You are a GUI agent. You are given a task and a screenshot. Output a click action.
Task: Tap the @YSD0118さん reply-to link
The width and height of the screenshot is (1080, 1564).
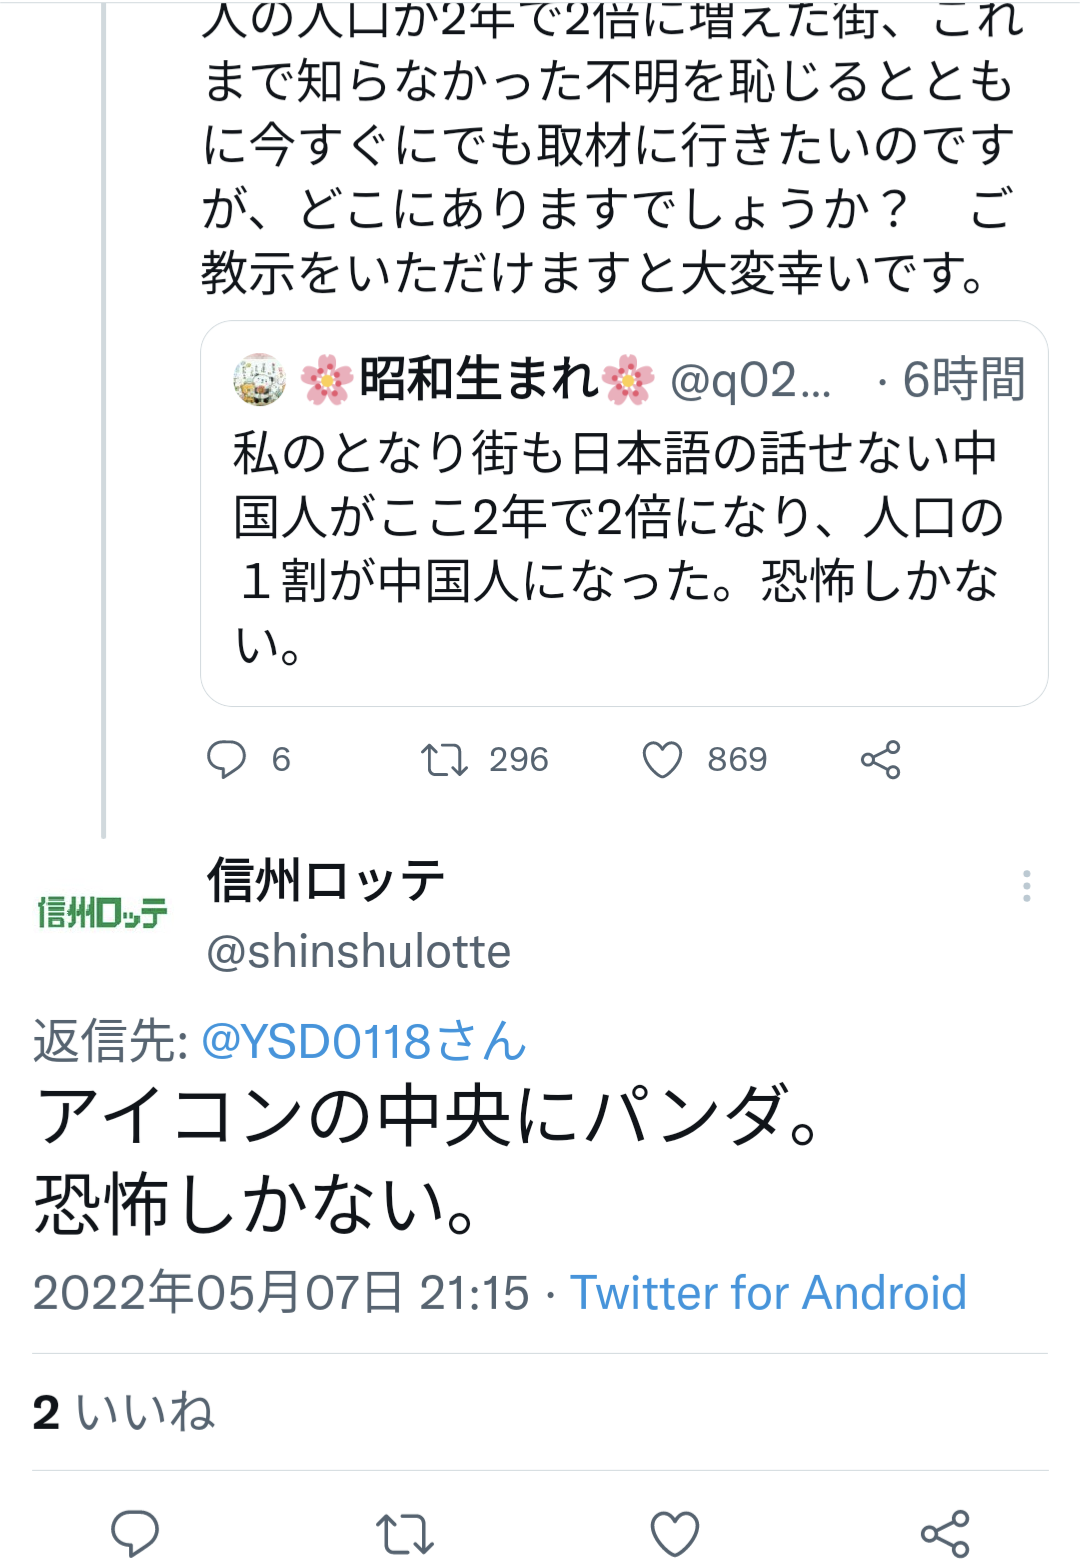(364, 1042)
